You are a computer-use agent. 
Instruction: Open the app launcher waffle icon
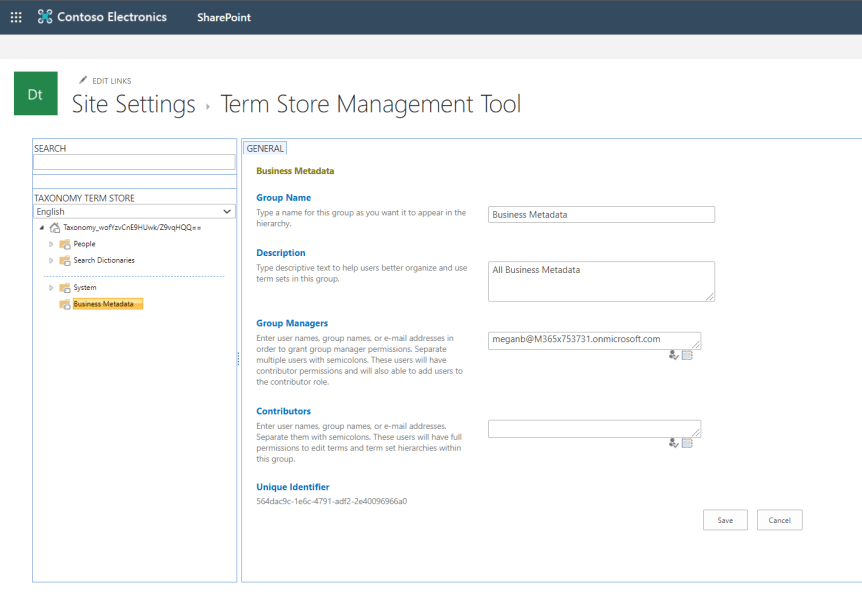16,17
